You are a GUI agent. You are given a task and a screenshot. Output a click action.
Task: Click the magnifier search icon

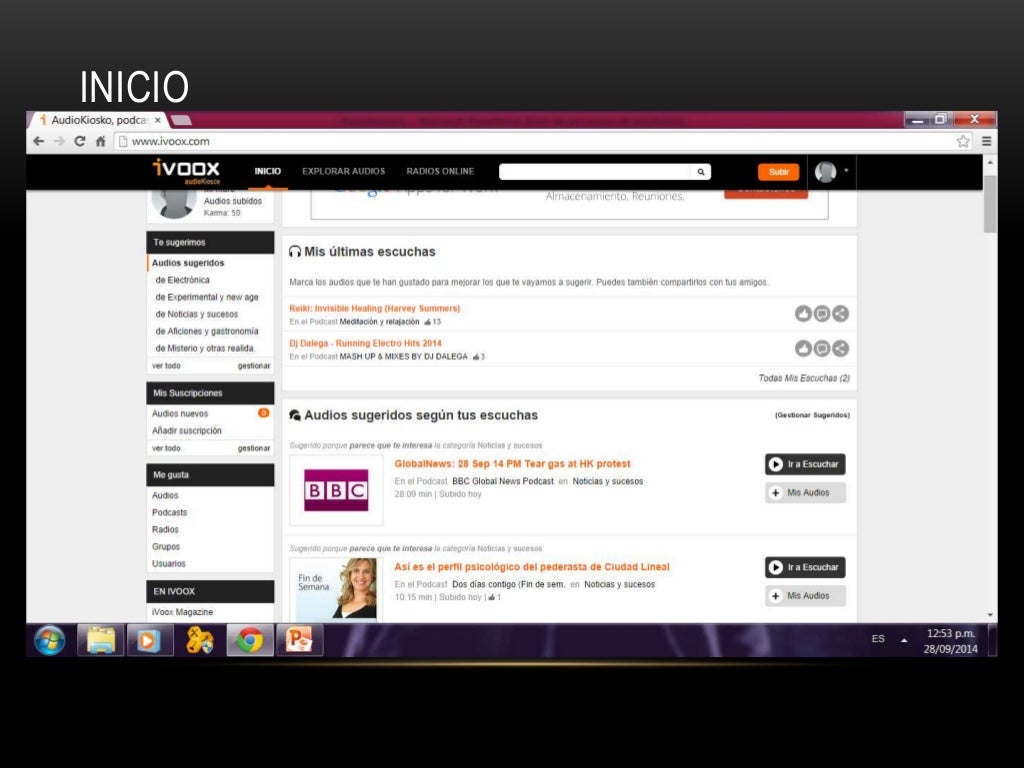tap(701, 172)
